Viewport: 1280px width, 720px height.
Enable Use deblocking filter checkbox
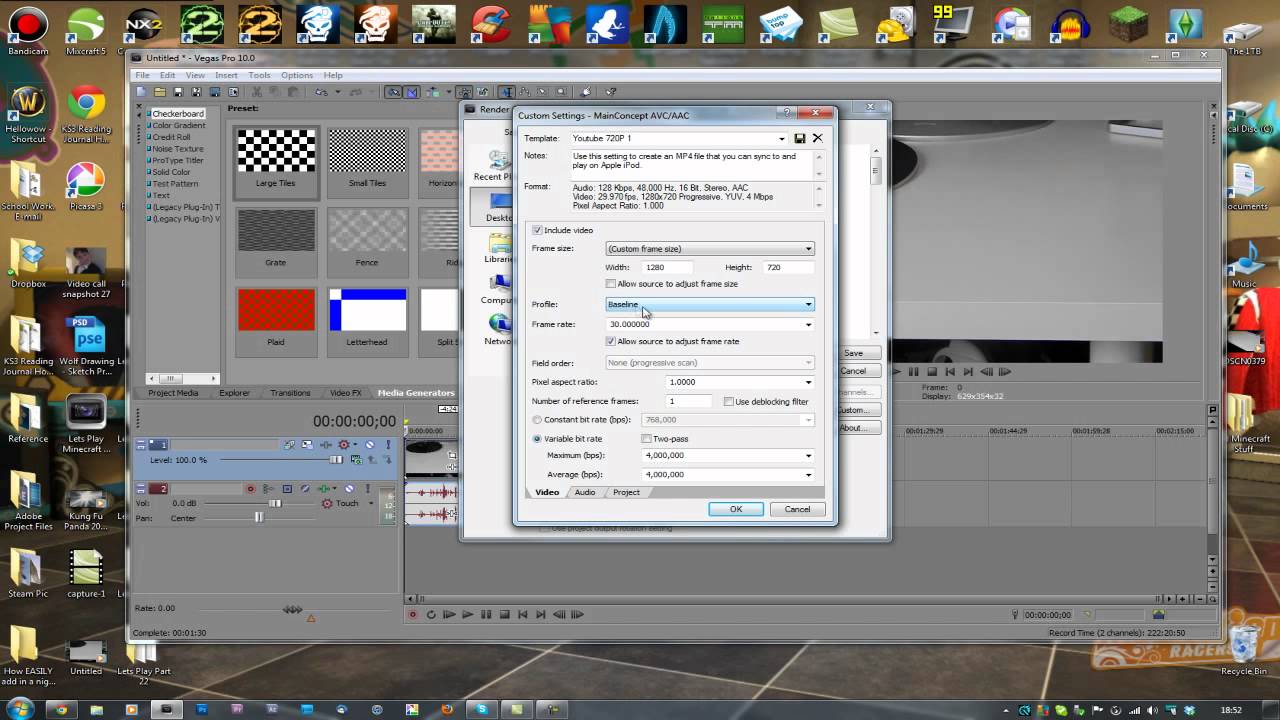pyautogui.click(x=728, y=401)
